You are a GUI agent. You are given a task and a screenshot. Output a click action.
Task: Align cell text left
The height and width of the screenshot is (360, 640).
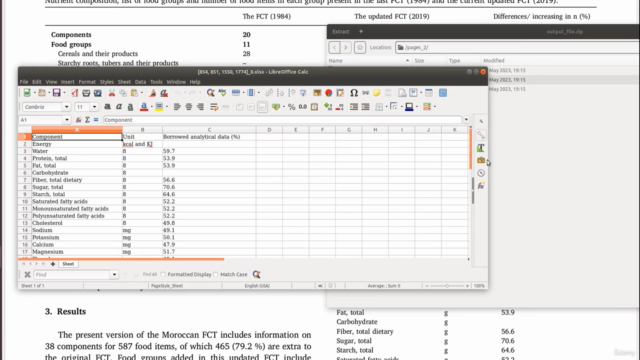click(x=177, y=107)
